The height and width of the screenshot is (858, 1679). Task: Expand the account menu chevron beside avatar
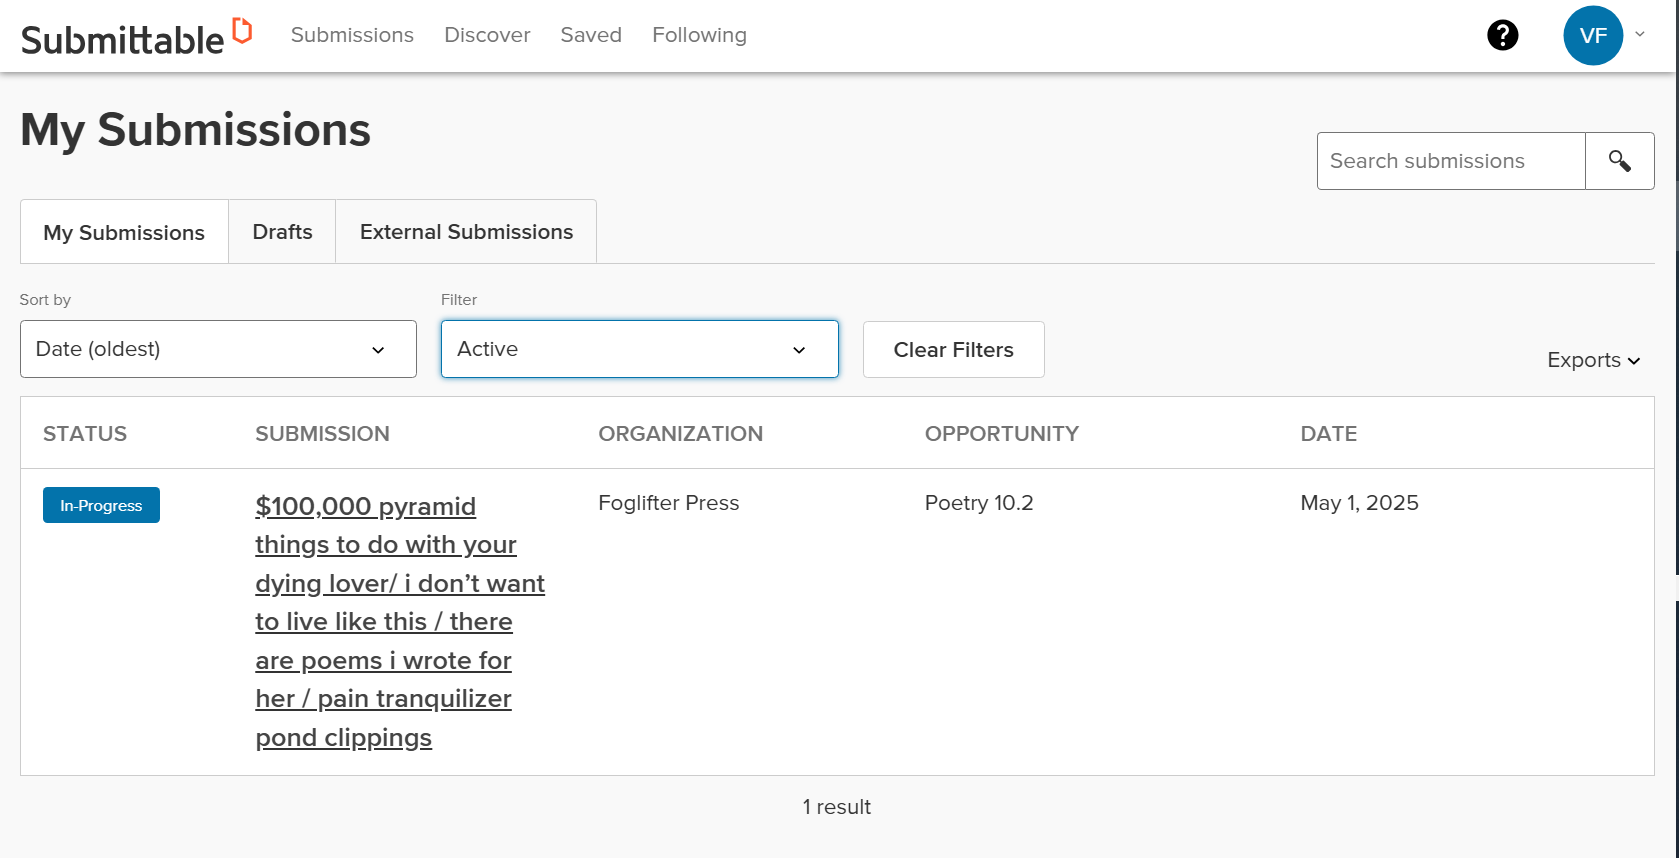(x=1640, y=34)
